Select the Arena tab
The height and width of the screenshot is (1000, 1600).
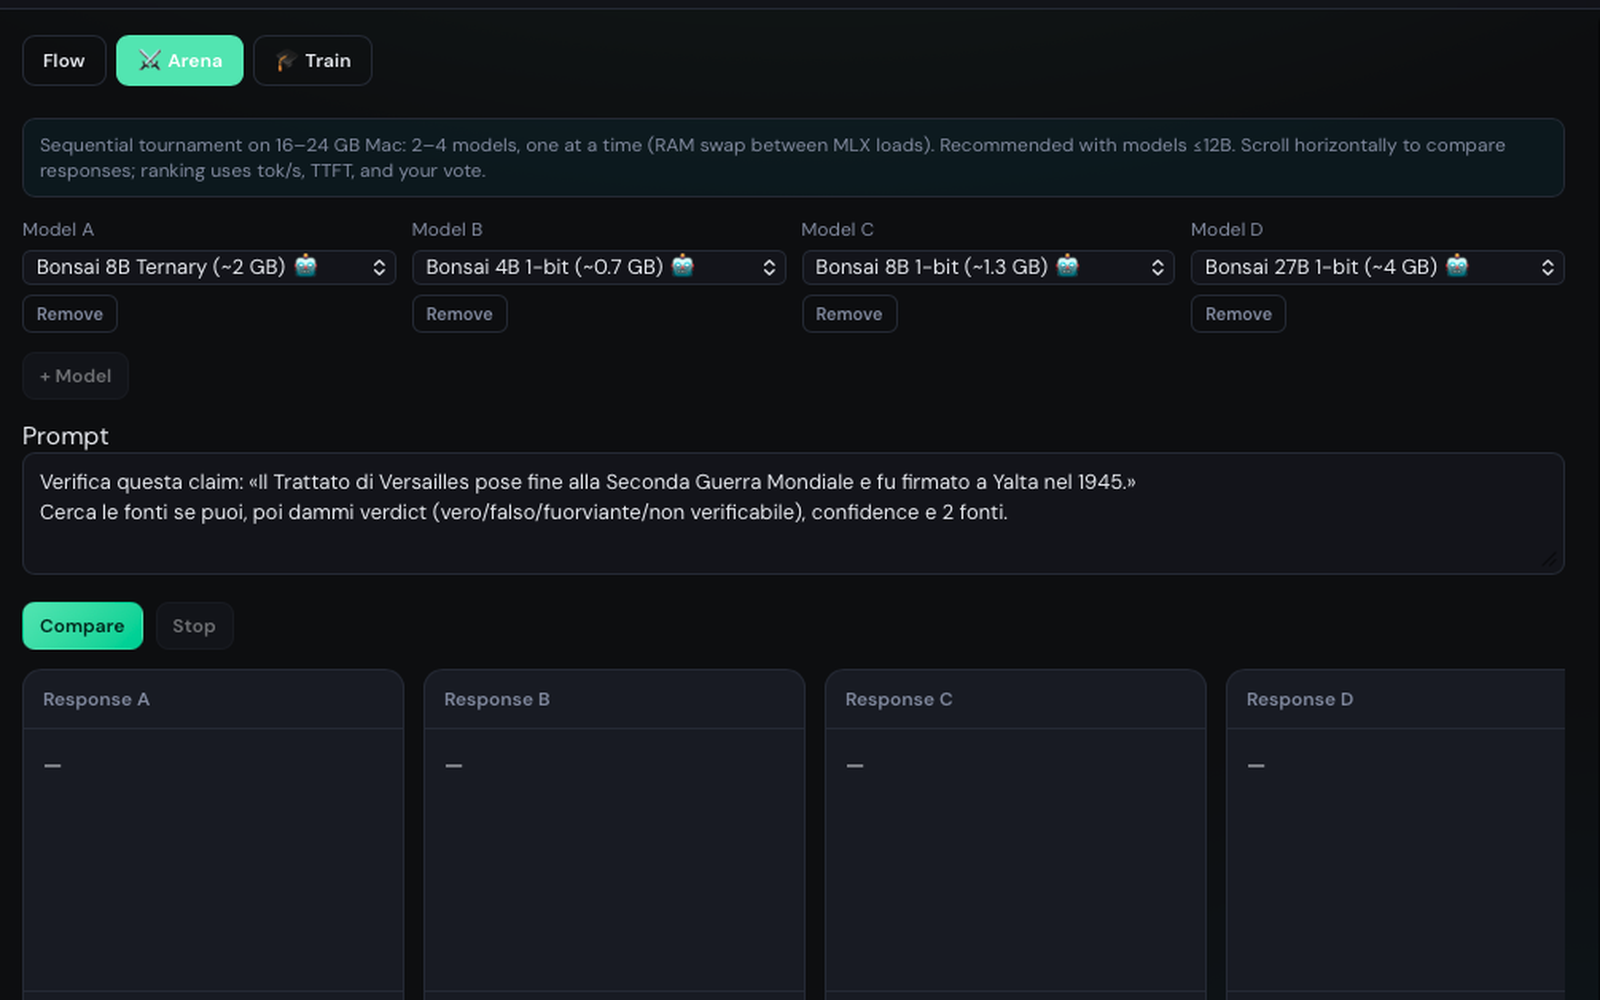click(180, 61)
